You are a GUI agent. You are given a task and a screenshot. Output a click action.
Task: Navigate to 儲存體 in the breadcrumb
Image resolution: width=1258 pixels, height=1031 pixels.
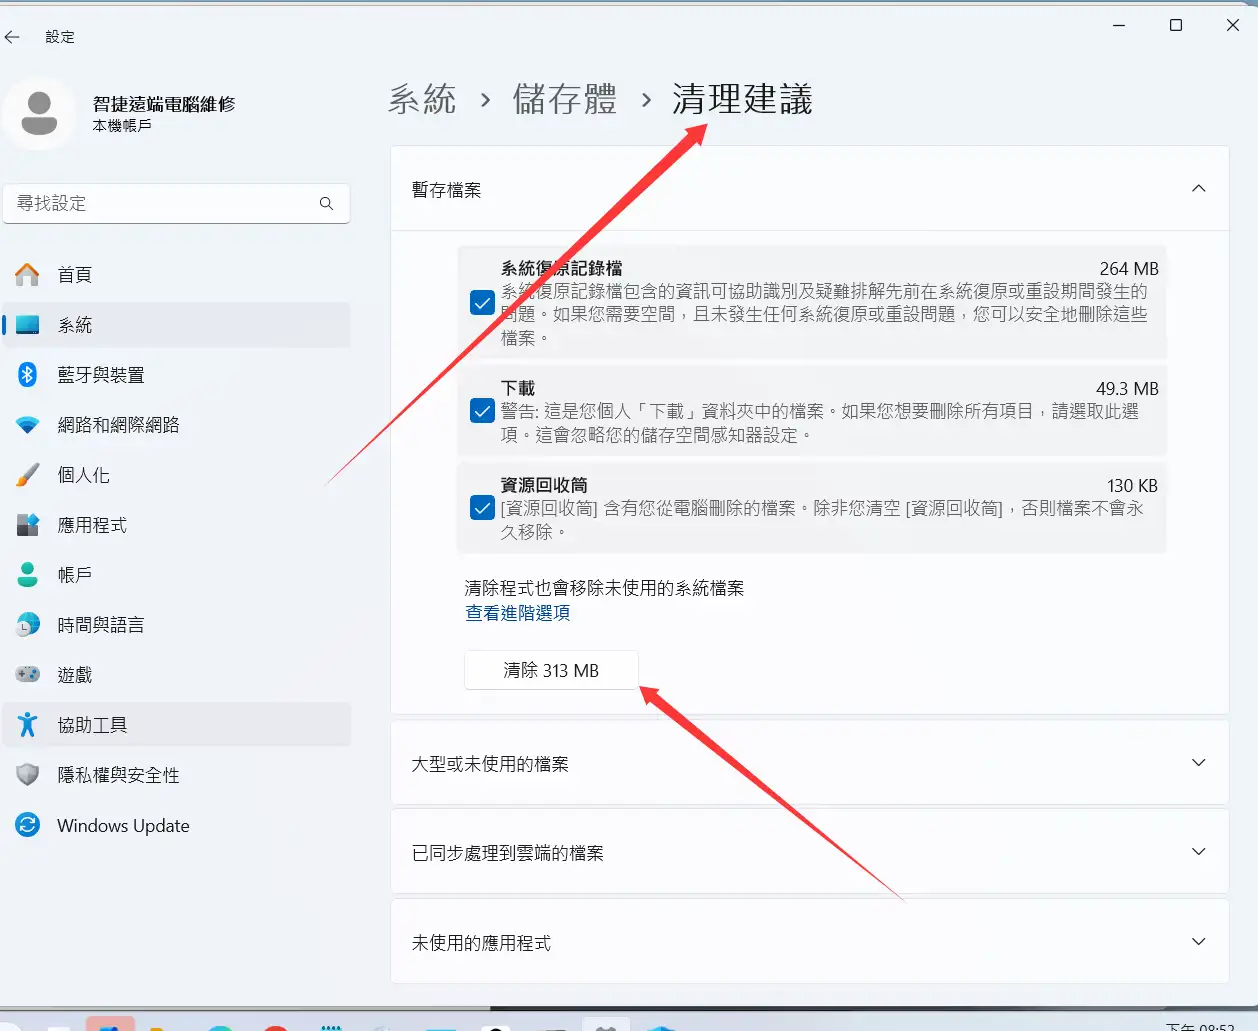coord(565,99)
